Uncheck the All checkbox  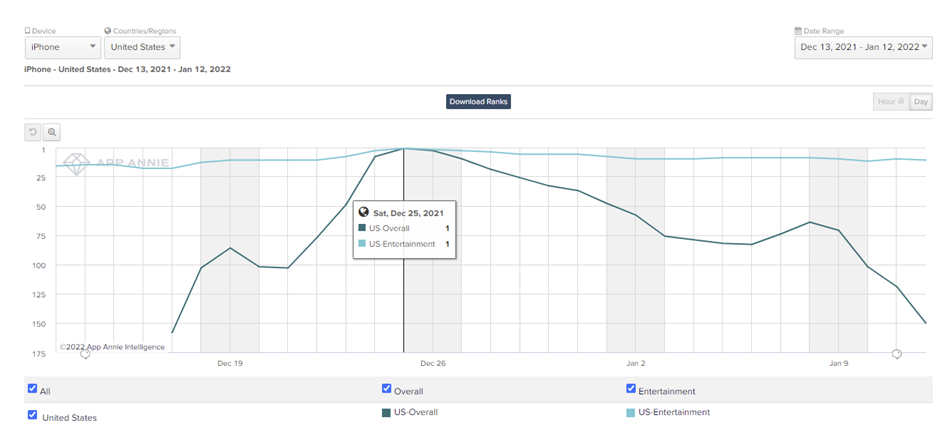click(33, 390)
